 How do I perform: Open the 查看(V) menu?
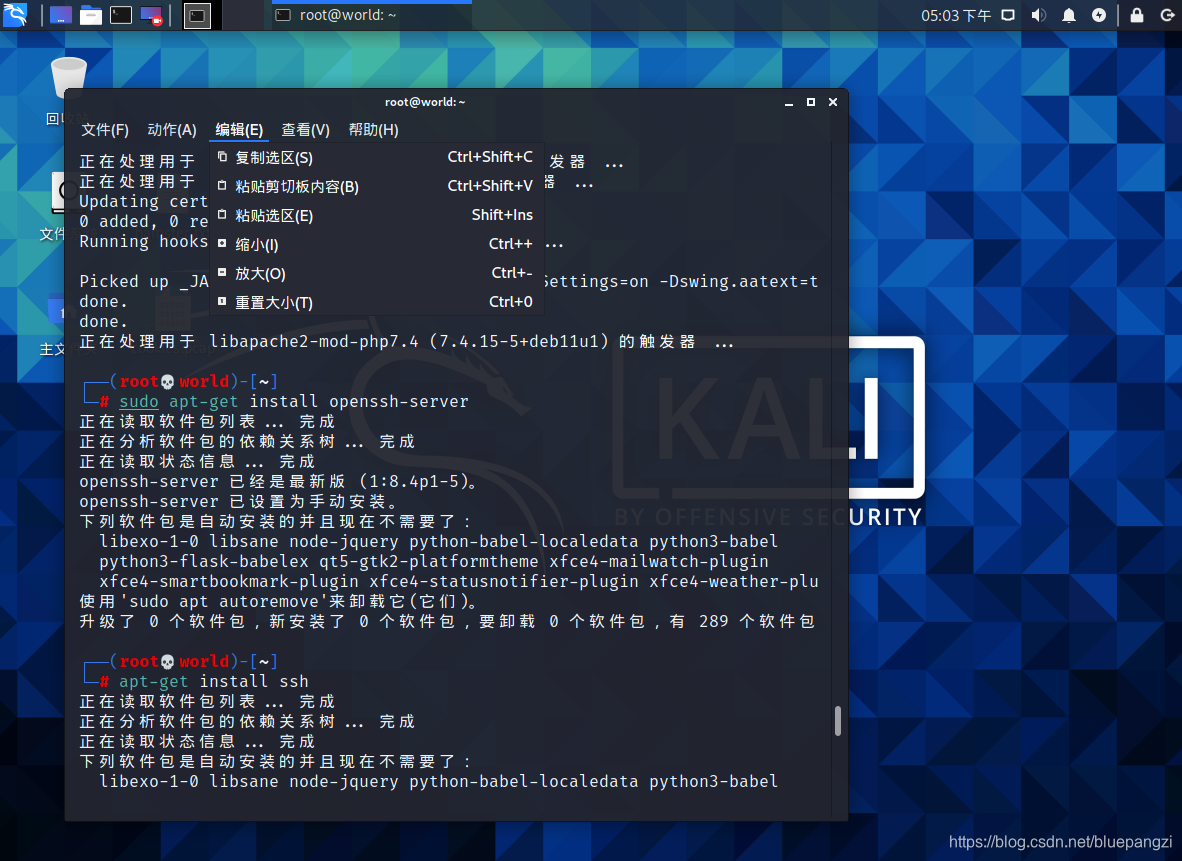[x=305, y=129]
